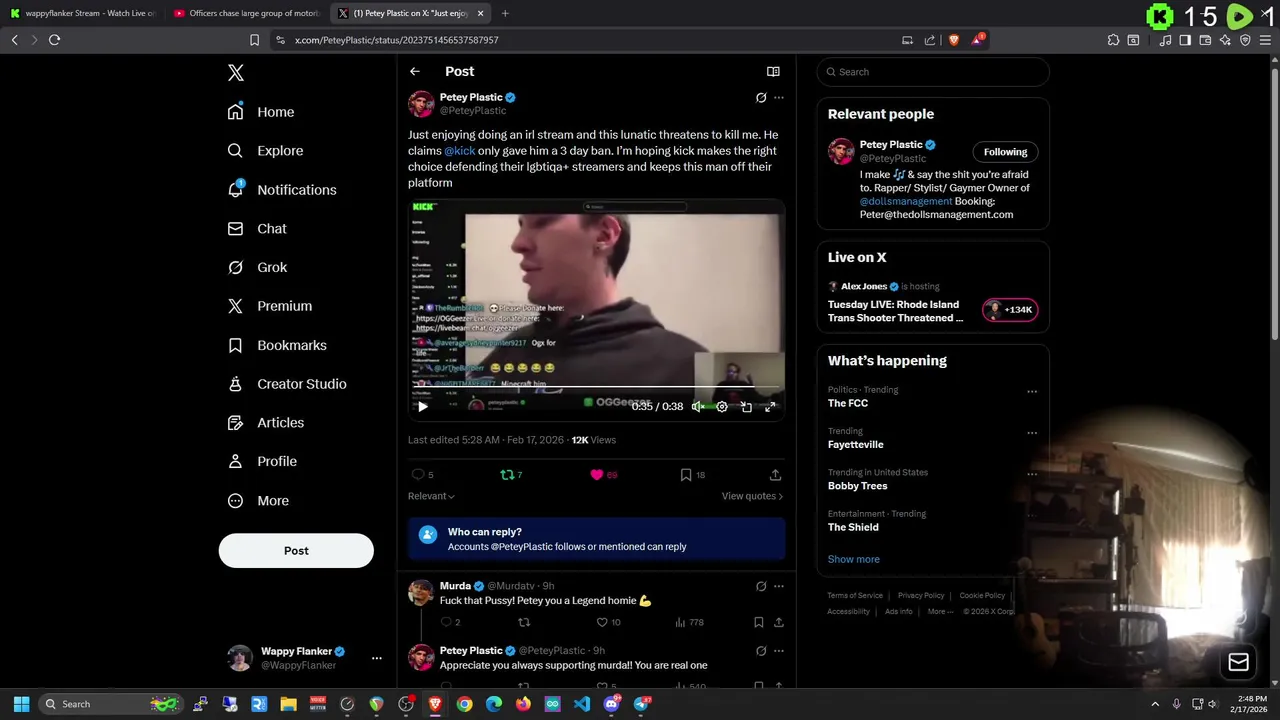Open the Brave wallet icon

(1205, 40)
